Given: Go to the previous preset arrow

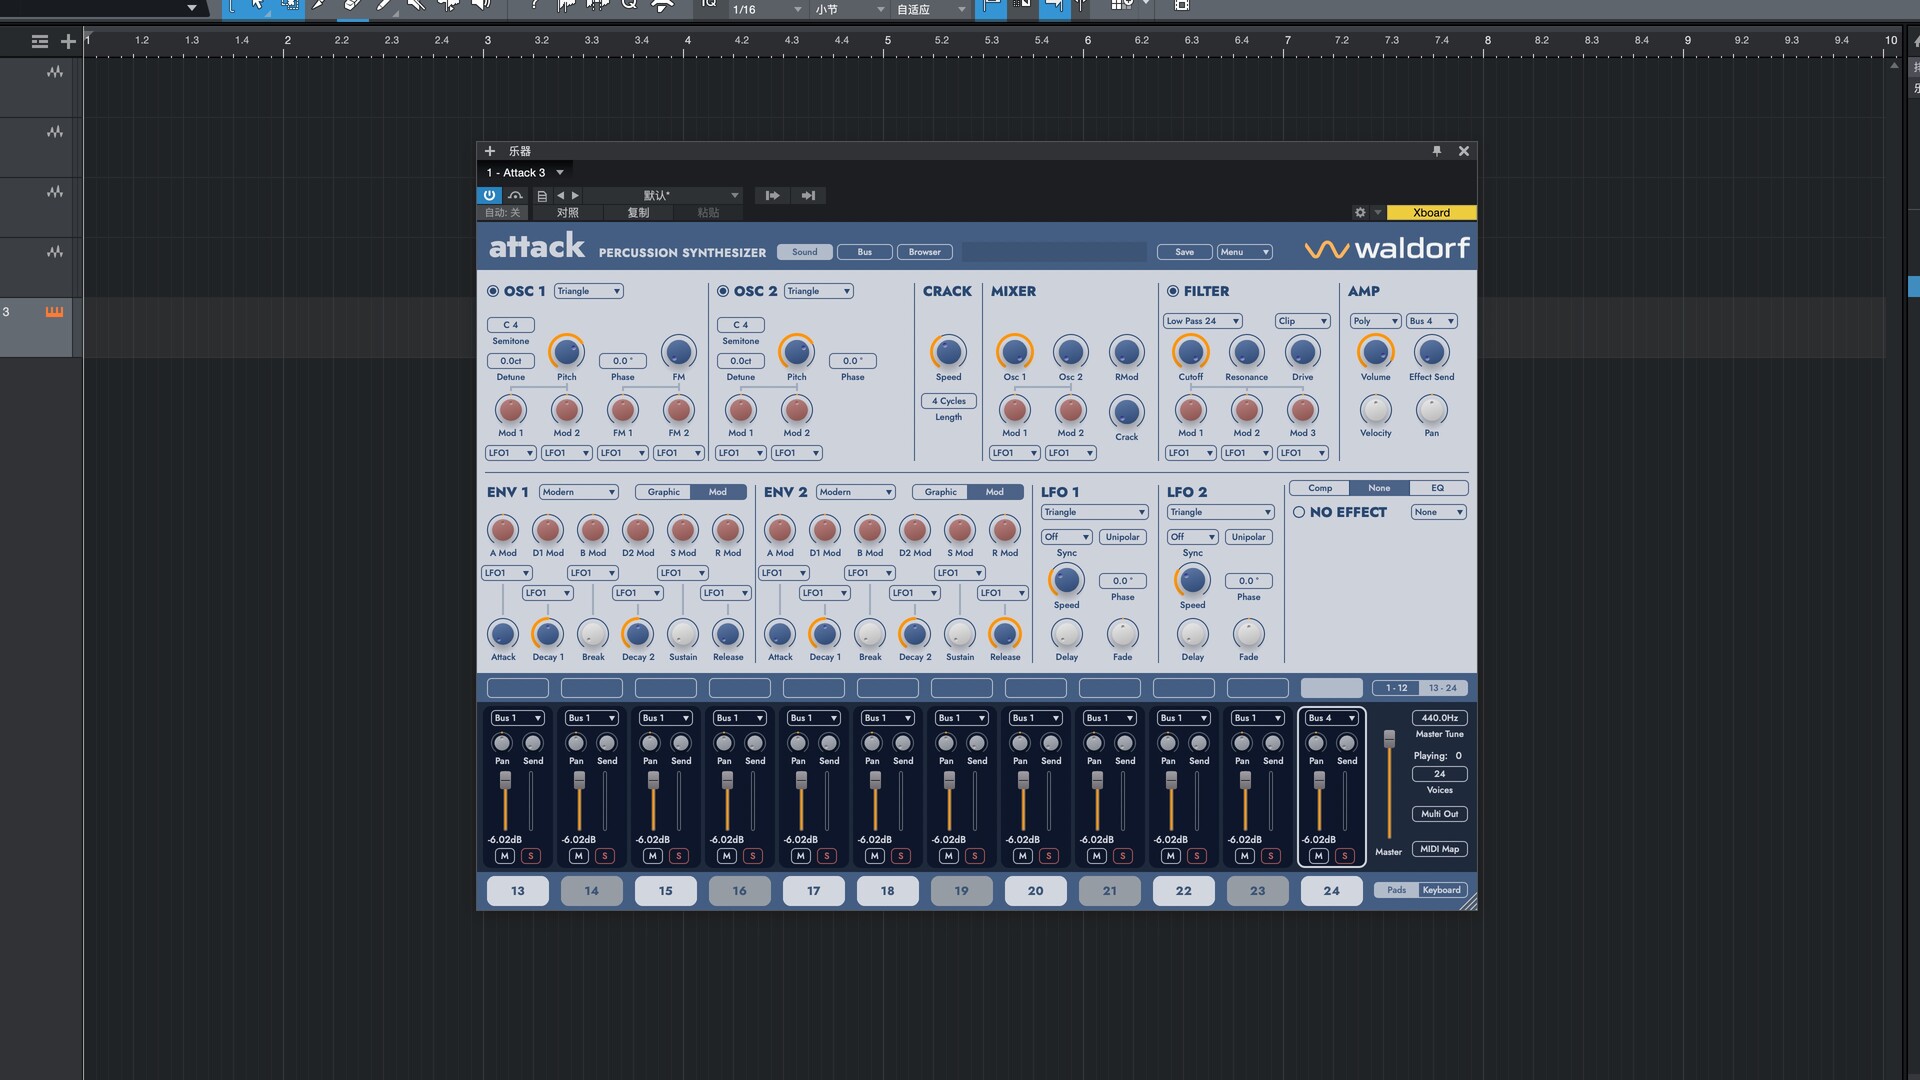Looking at the screenshot, I should click(x=561, y=196).
